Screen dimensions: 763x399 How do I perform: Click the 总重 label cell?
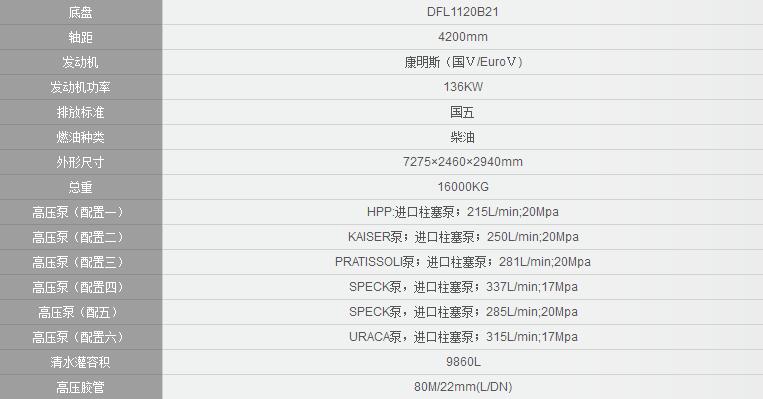click(81, 187)
